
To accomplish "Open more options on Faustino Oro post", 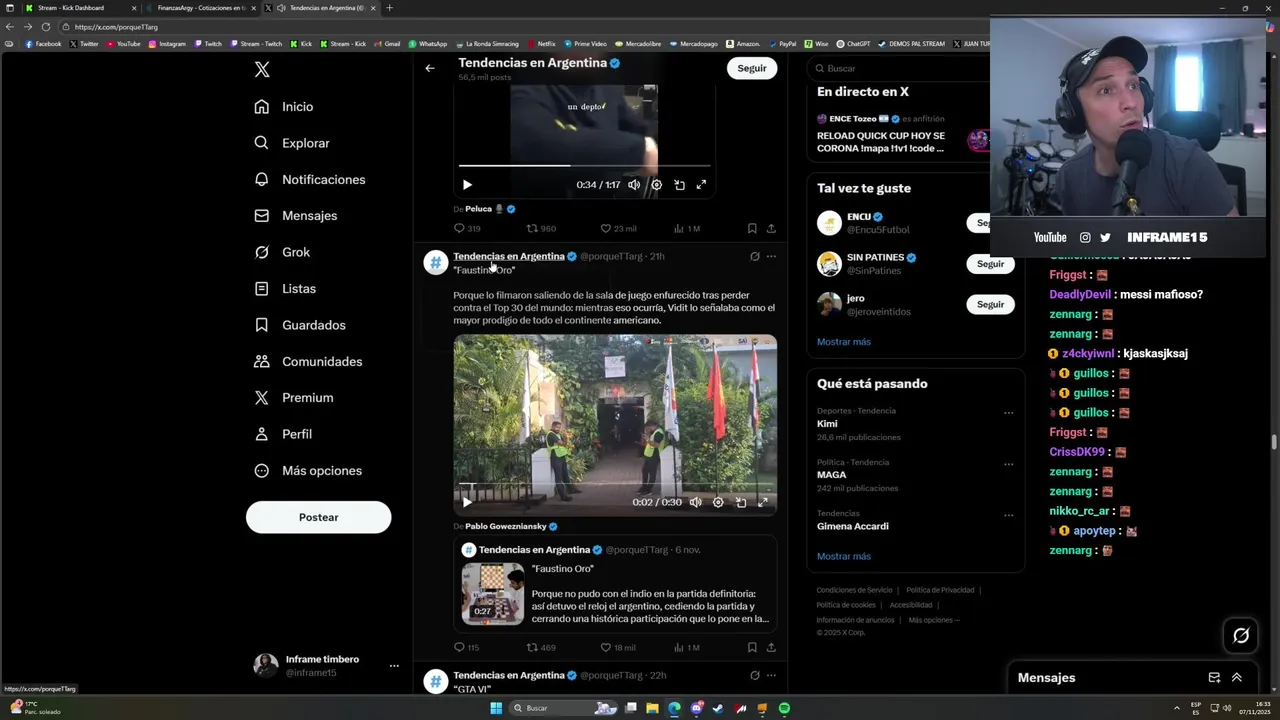I will coord(771,257).
